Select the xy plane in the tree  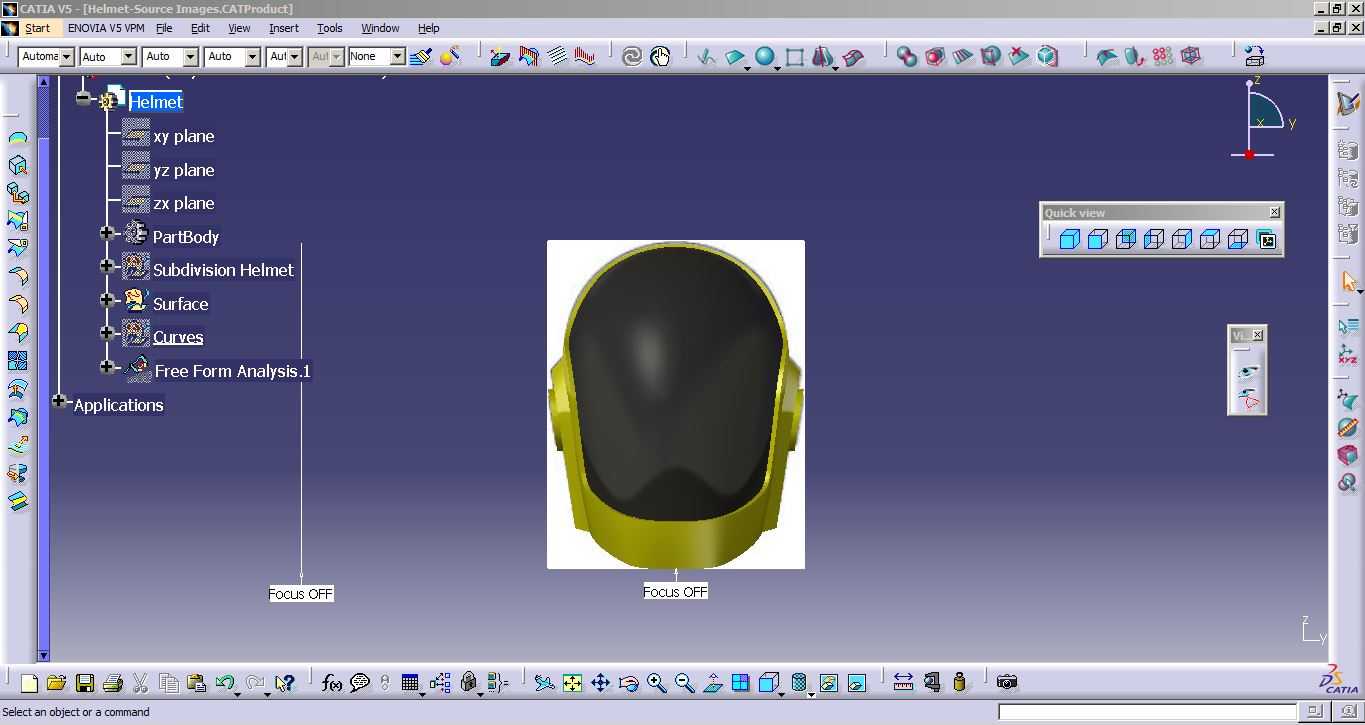(184, 136)
